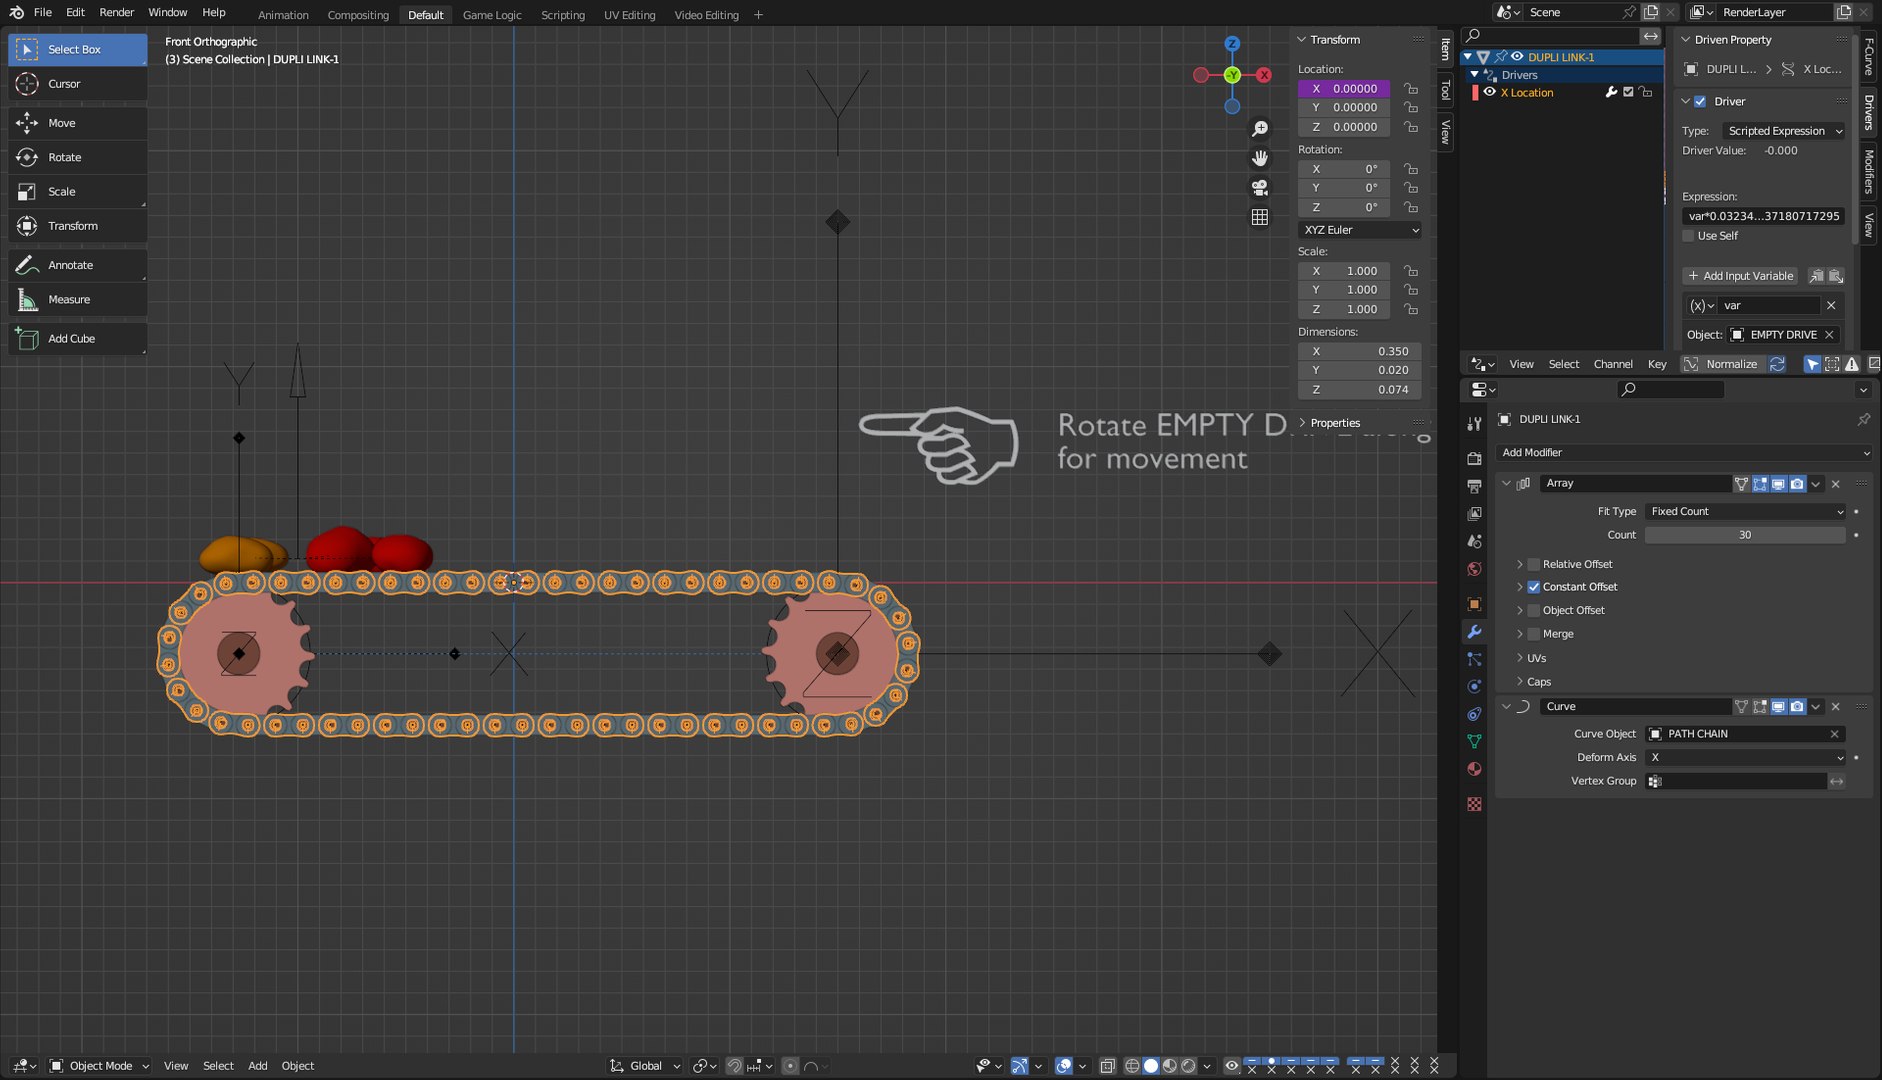Open the Modifiers wrench properties tab

point(1474,632)
